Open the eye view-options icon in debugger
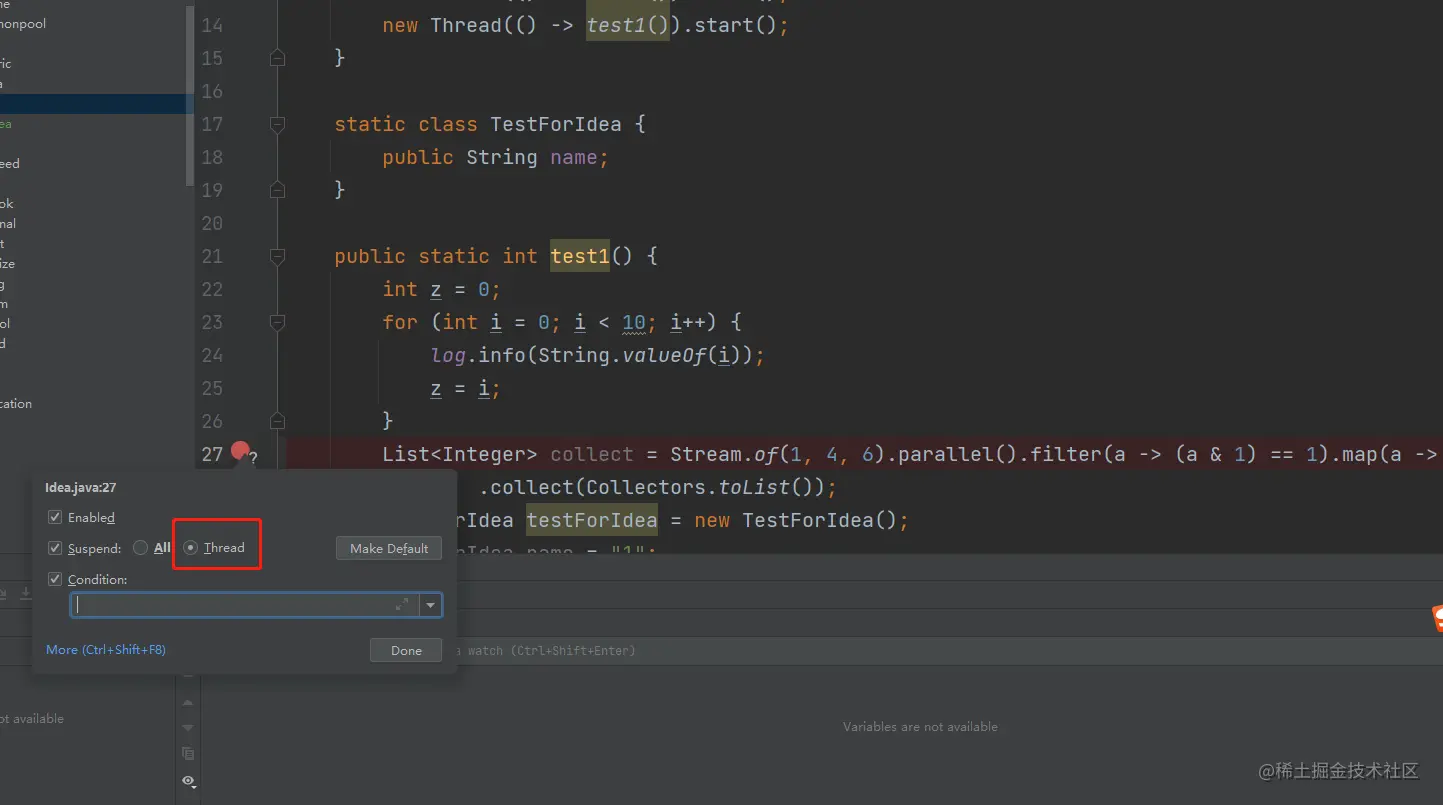 [x=188, y=781]
